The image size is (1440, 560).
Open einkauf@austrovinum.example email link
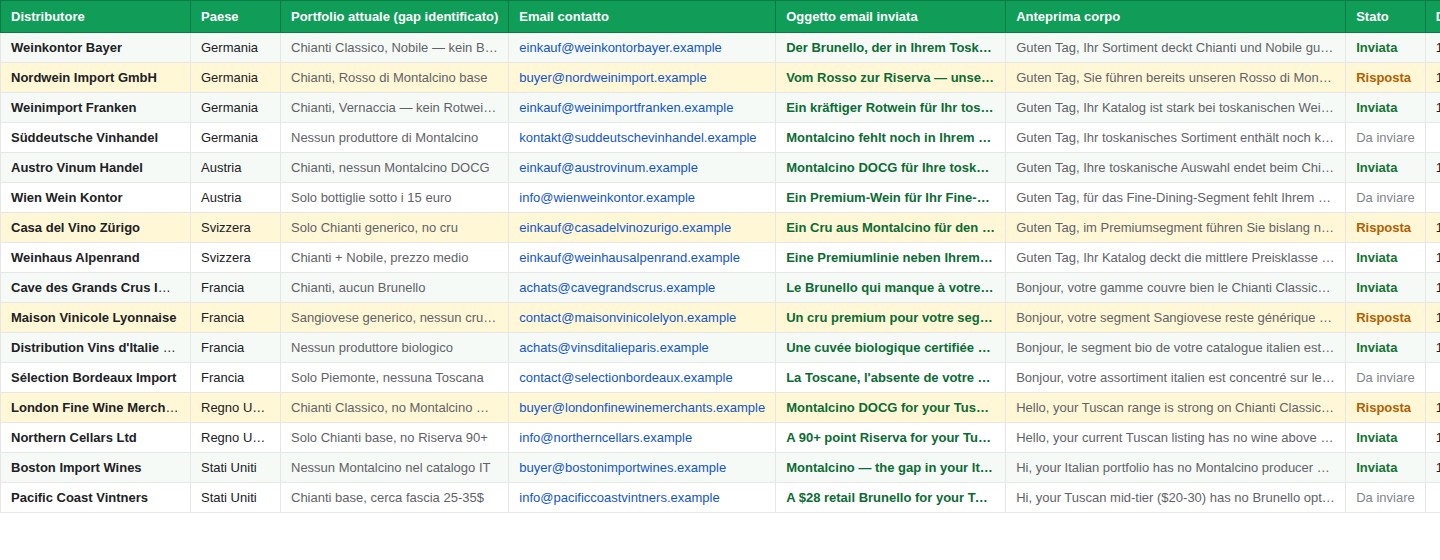coord(608,168)
